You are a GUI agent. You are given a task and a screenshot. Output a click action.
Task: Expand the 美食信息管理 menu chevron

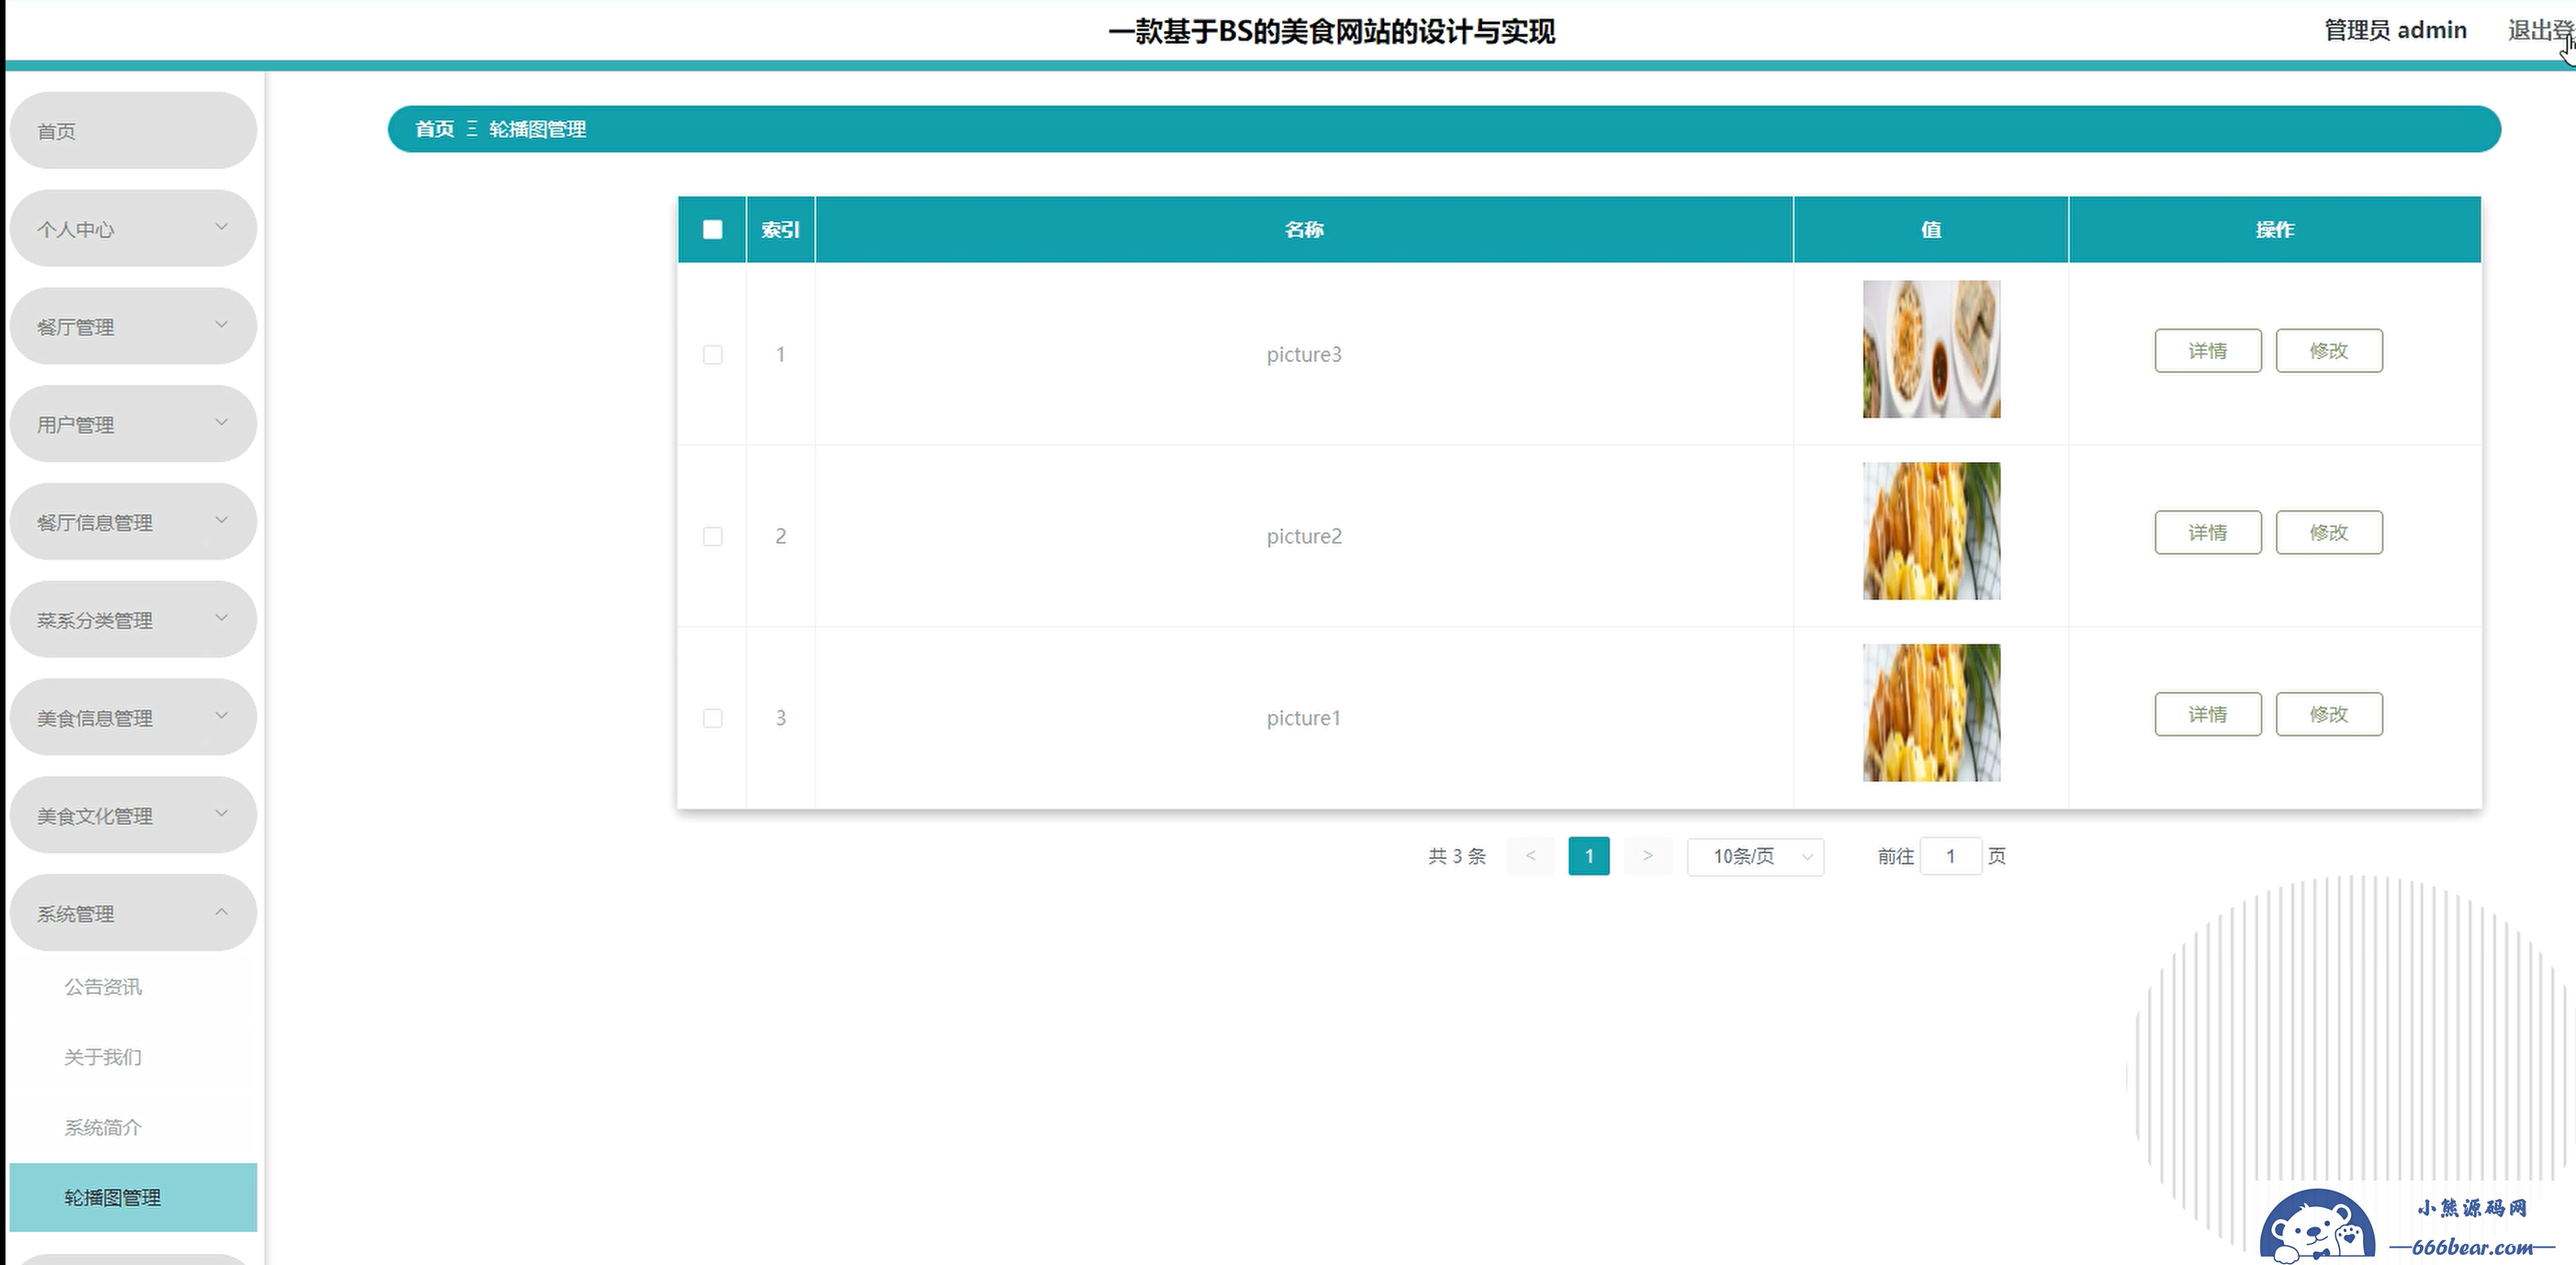(221, 716)
